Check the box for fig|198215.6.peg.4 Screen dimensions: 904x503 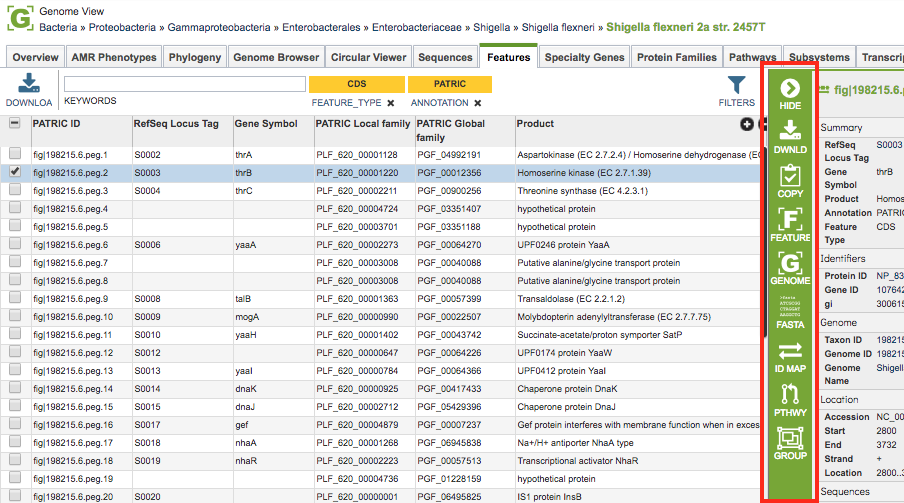[15, 208]
